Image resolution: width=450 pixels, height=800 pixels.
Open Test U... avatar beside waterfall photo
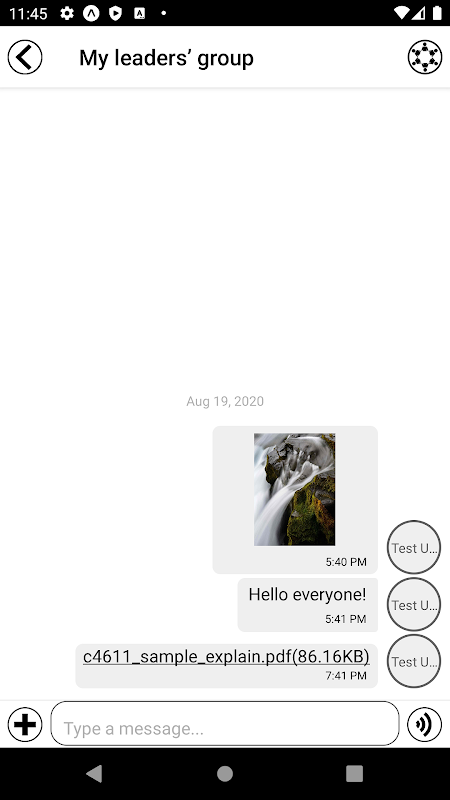pos(414,547)
